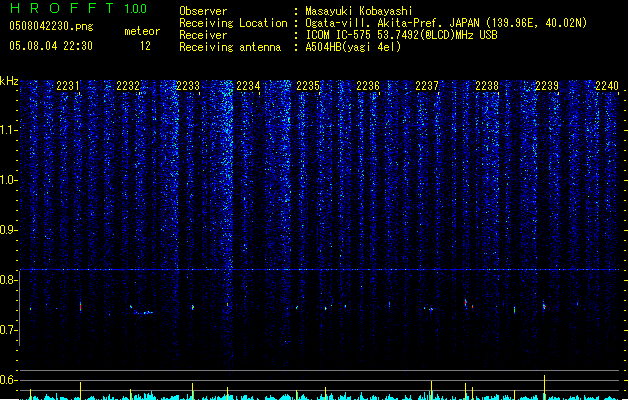Click the 2236 time marker
This screenshot has width=629, height=400.
(368, 85)
